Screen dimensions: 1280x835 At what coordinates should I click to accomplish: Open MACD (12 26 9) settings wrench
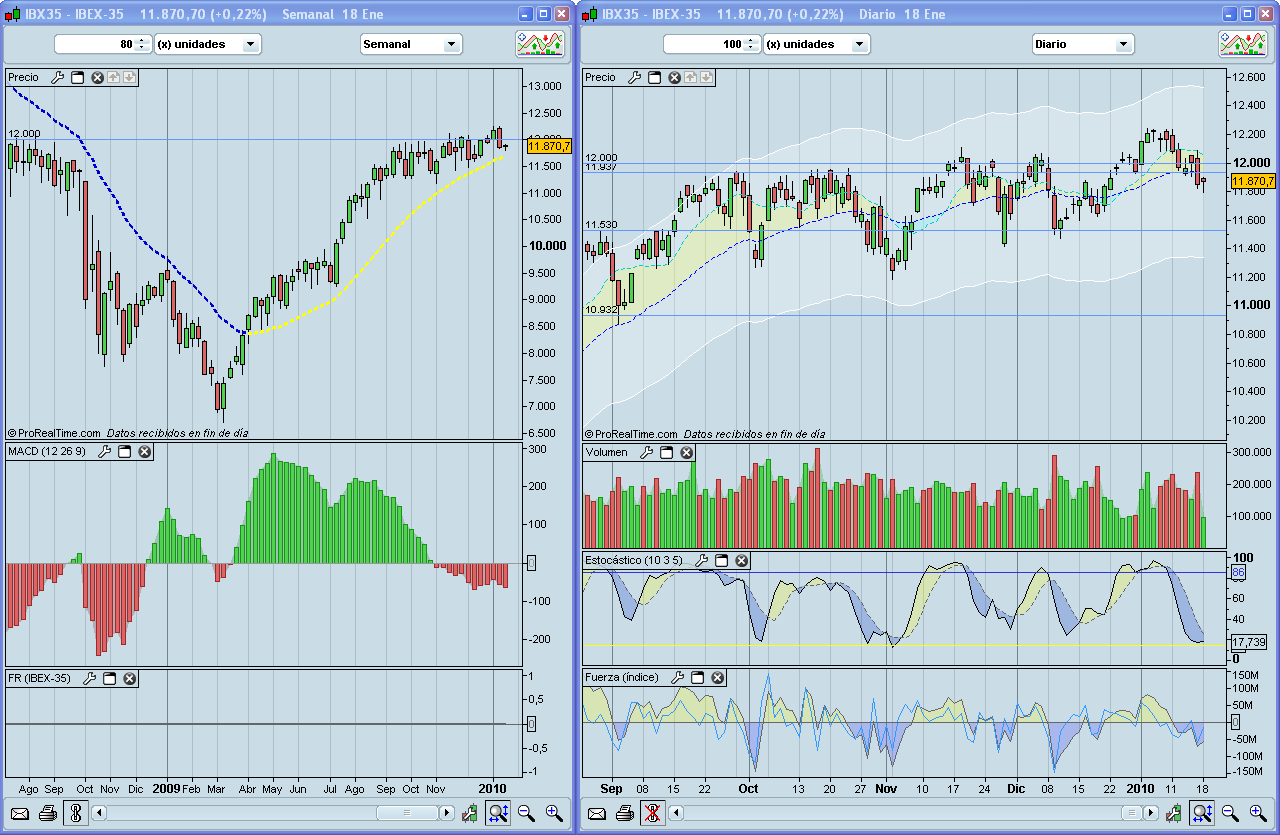[105, 452]
